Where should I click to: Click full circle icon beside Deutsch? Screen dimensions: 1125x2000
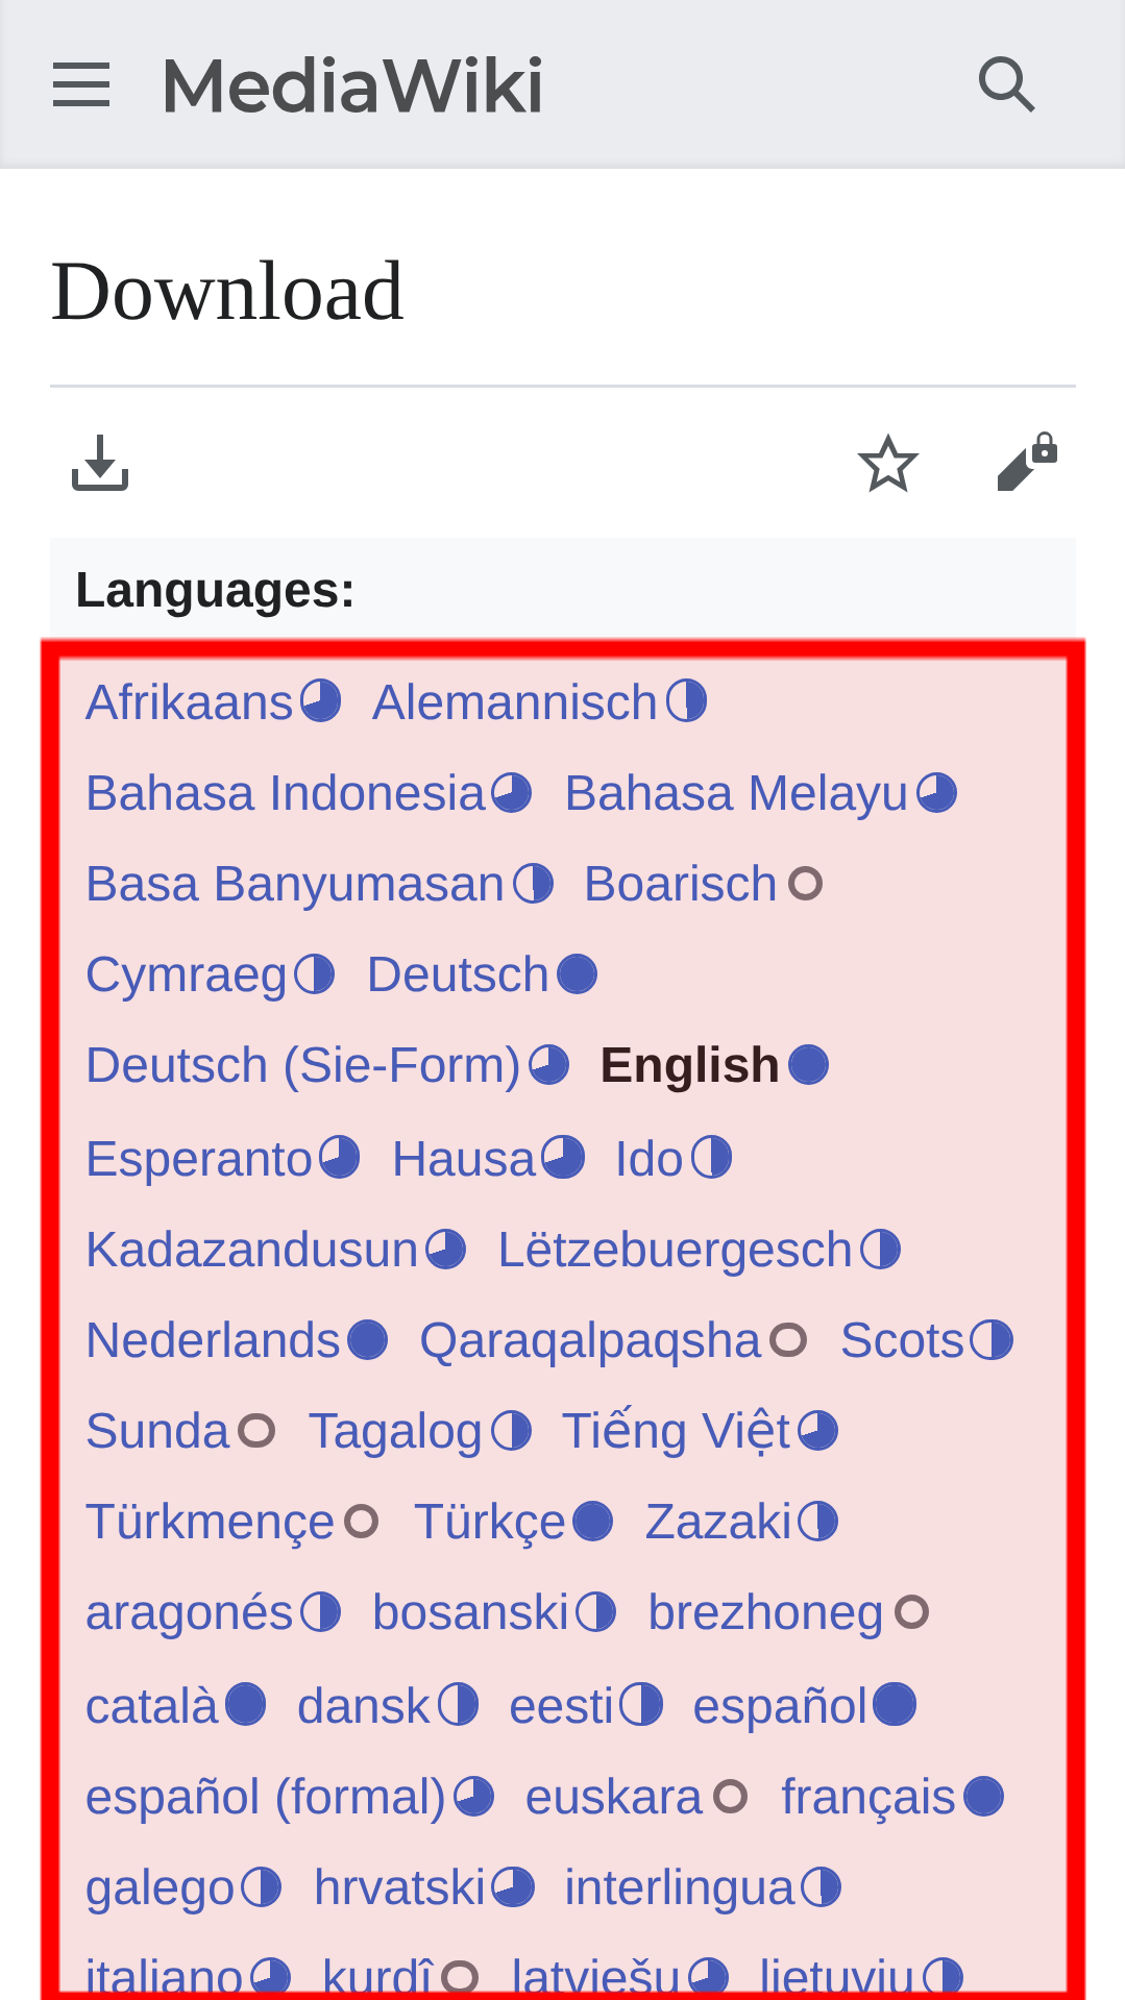[577, 975]
